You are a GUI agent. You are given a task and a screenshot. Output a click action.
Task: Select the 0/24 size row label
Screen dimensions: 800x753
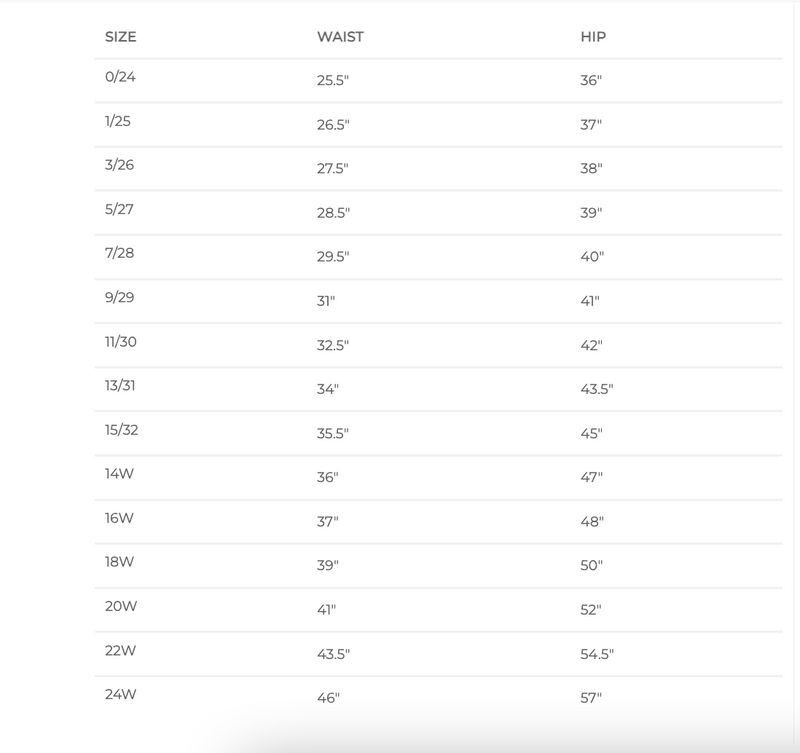coord(120,77)
